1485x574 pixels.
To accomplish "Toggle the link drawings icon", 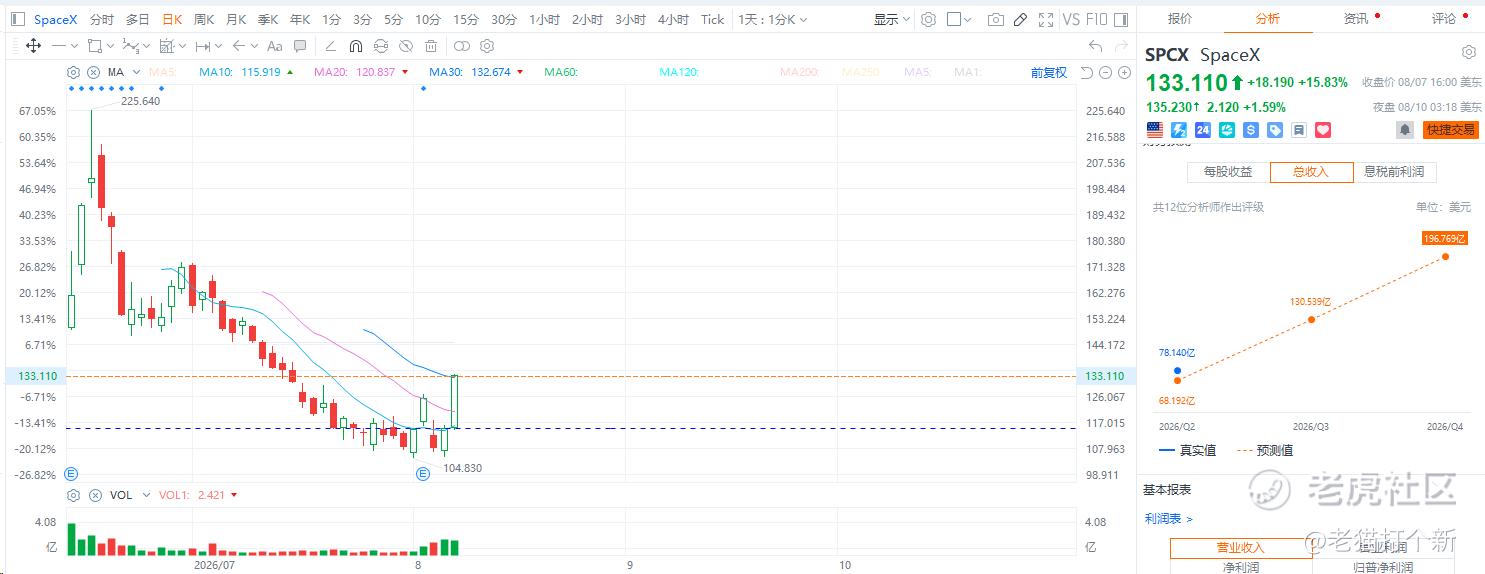I will point(461,46).
